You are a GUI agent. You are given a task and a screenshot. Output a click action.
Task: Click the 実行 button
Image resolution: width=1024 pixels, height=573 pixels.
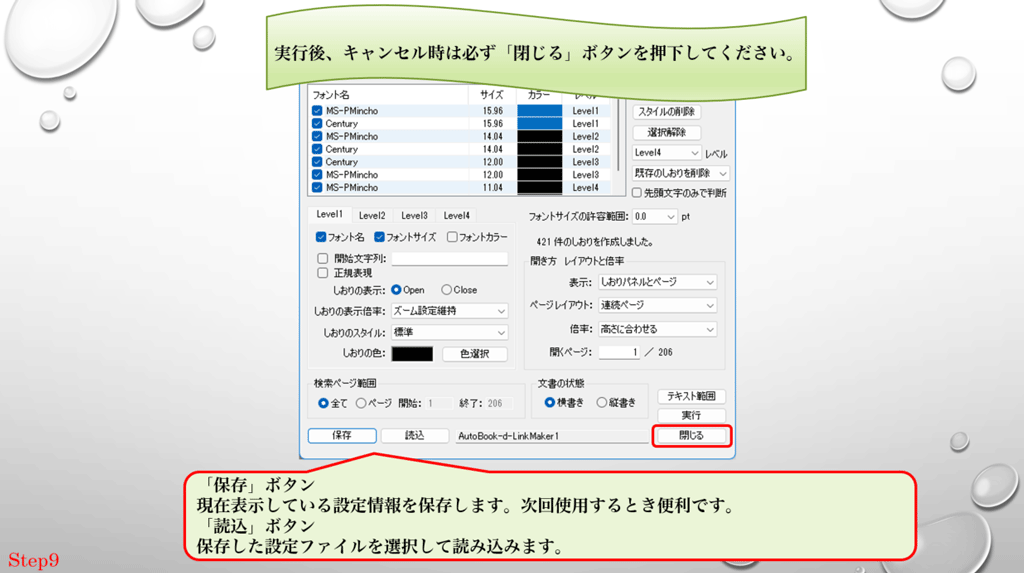click(690, 415)
